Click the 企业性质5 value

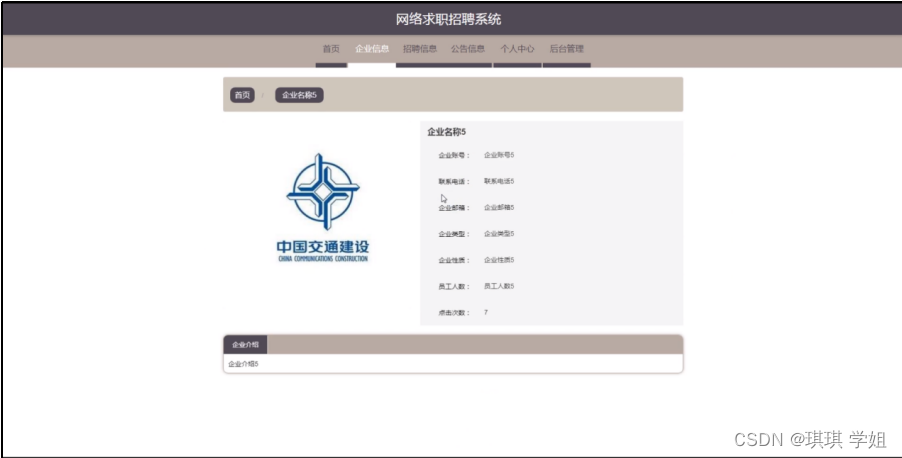[x=499, y=260]
